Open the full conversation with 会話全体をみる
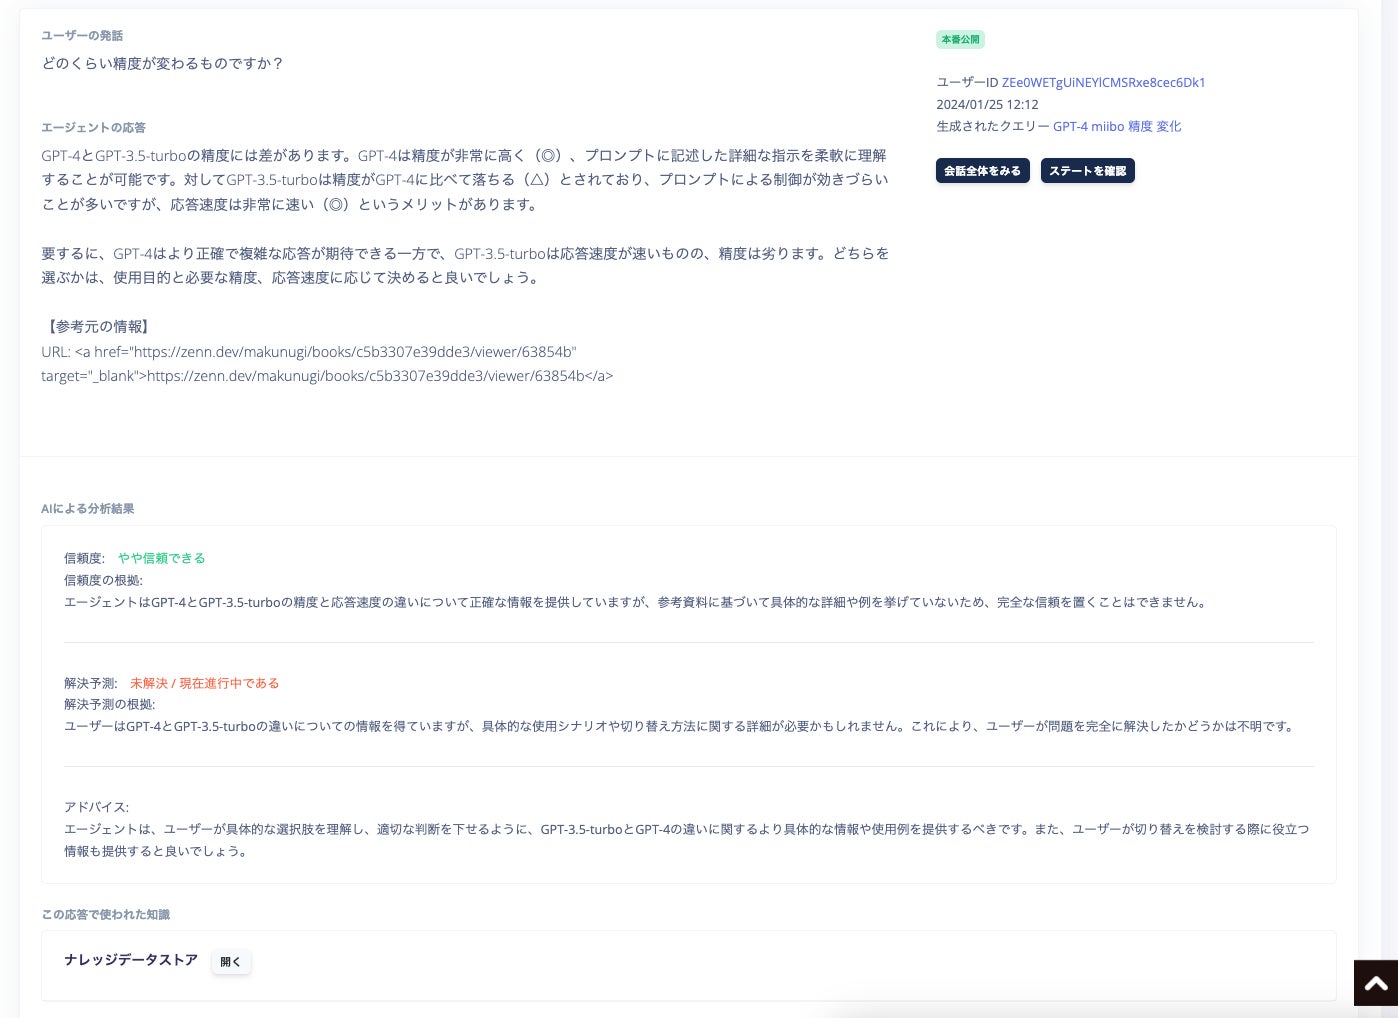The width and height of the screenshot is (1398, 1018). tap(983, 171)
